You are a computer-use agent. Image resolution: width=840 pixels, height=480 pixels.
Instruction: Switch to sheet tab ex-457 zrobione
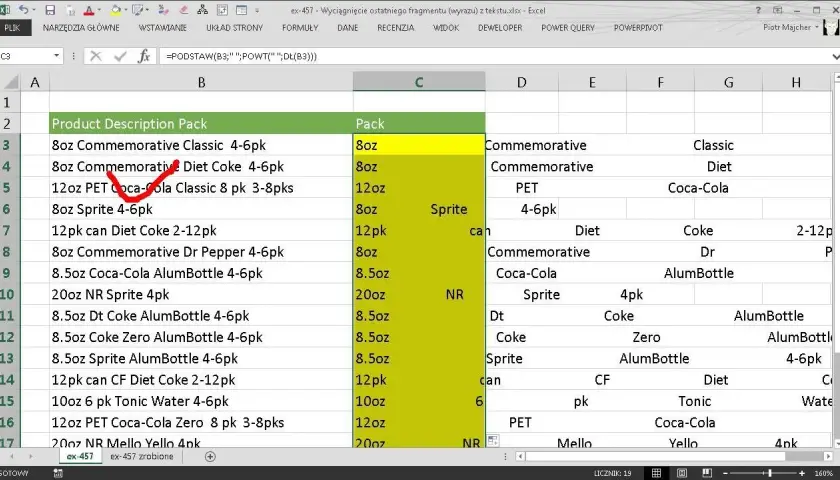[142, 456]
